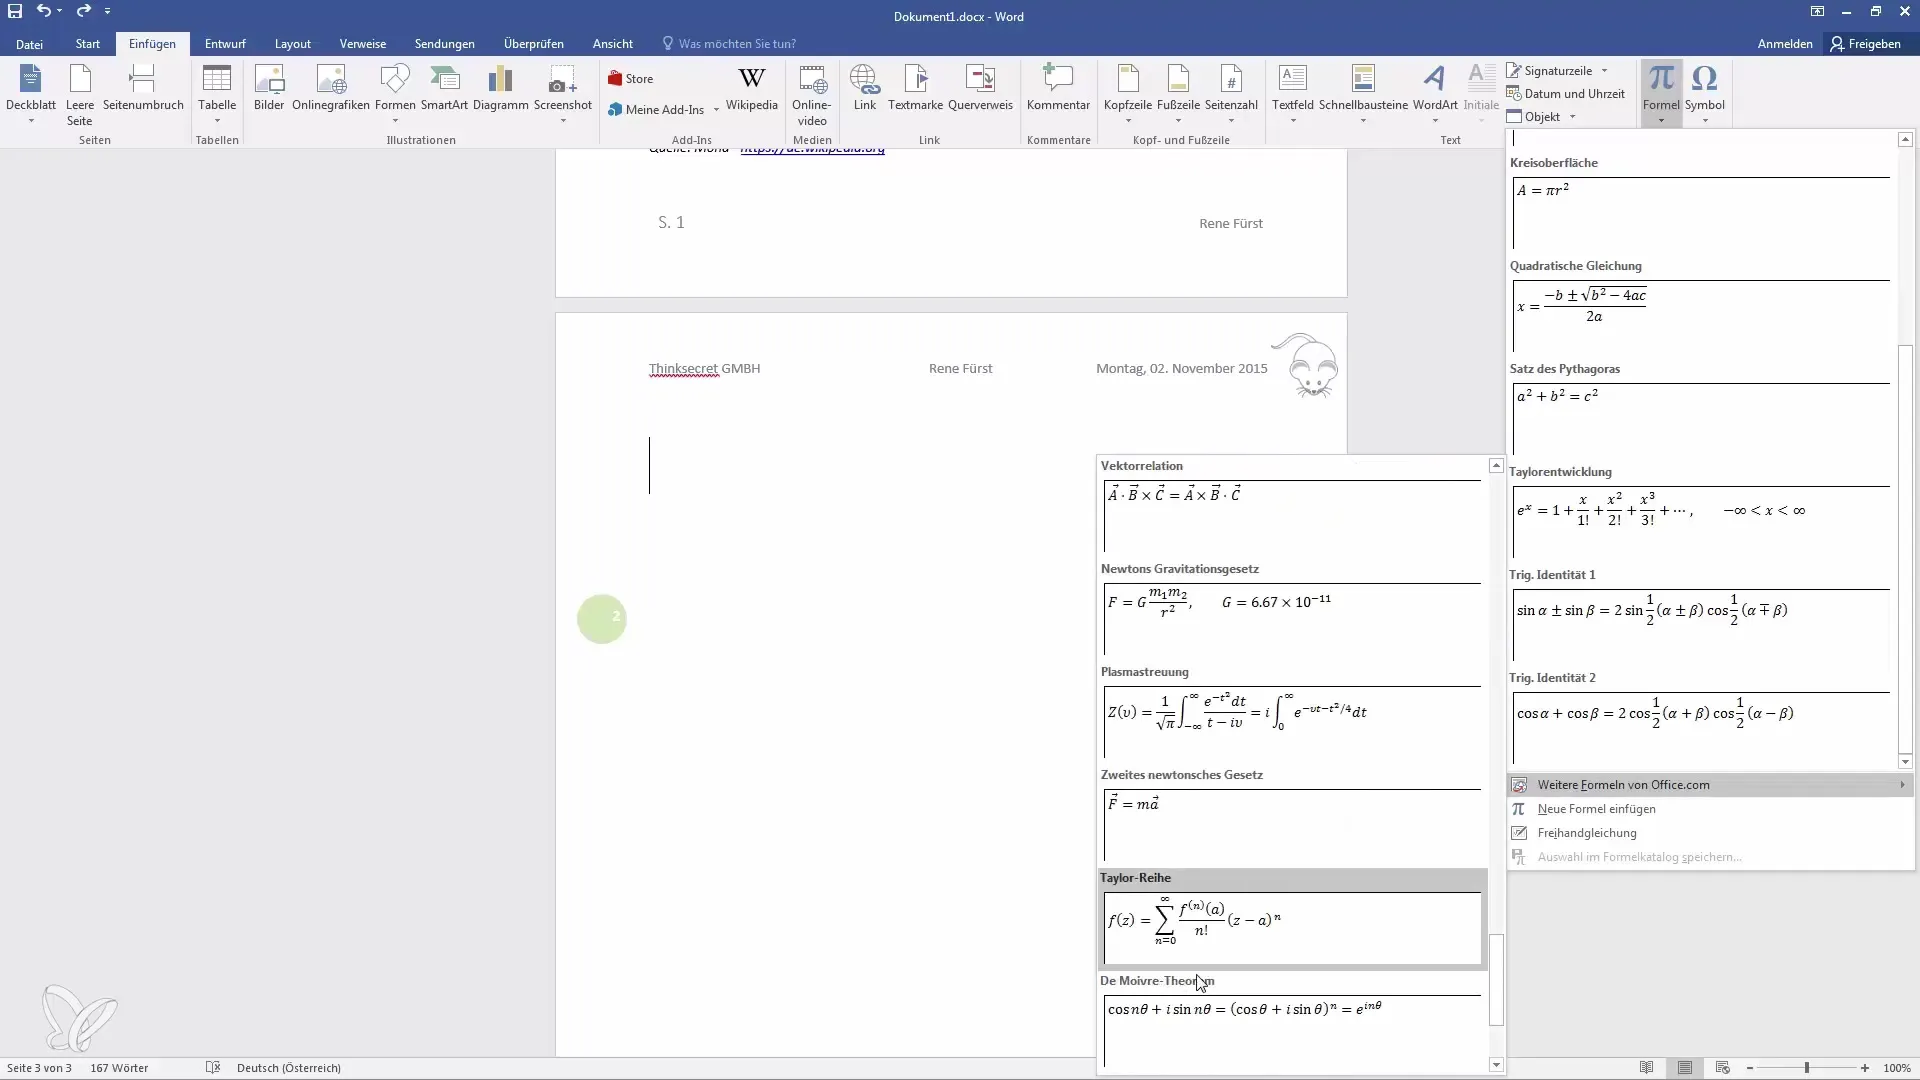1920x1080 pixels.
Task: Insert a Textfeld text box
Action: point(1293,95)
